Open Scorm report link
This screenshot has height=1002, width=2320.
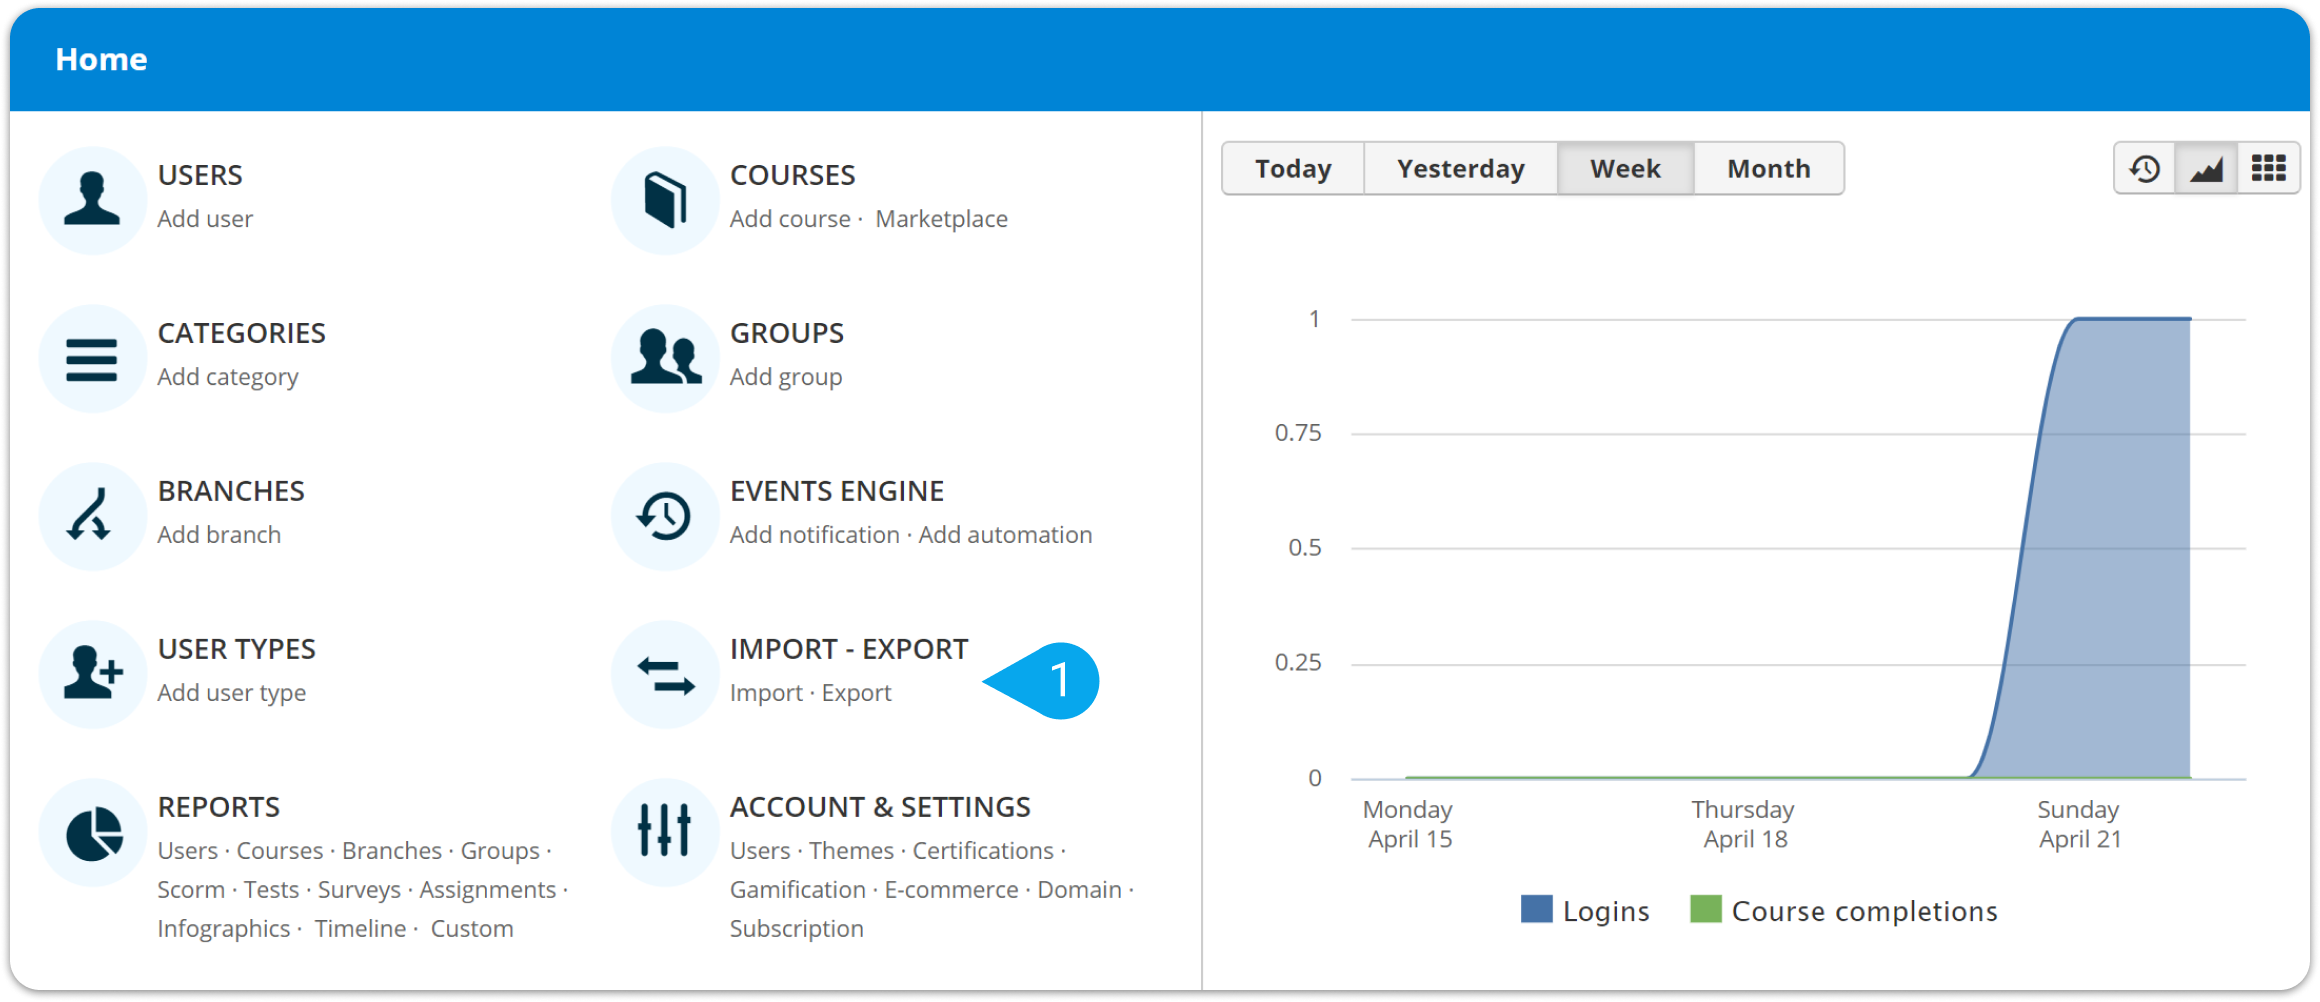tap(191, 890)
